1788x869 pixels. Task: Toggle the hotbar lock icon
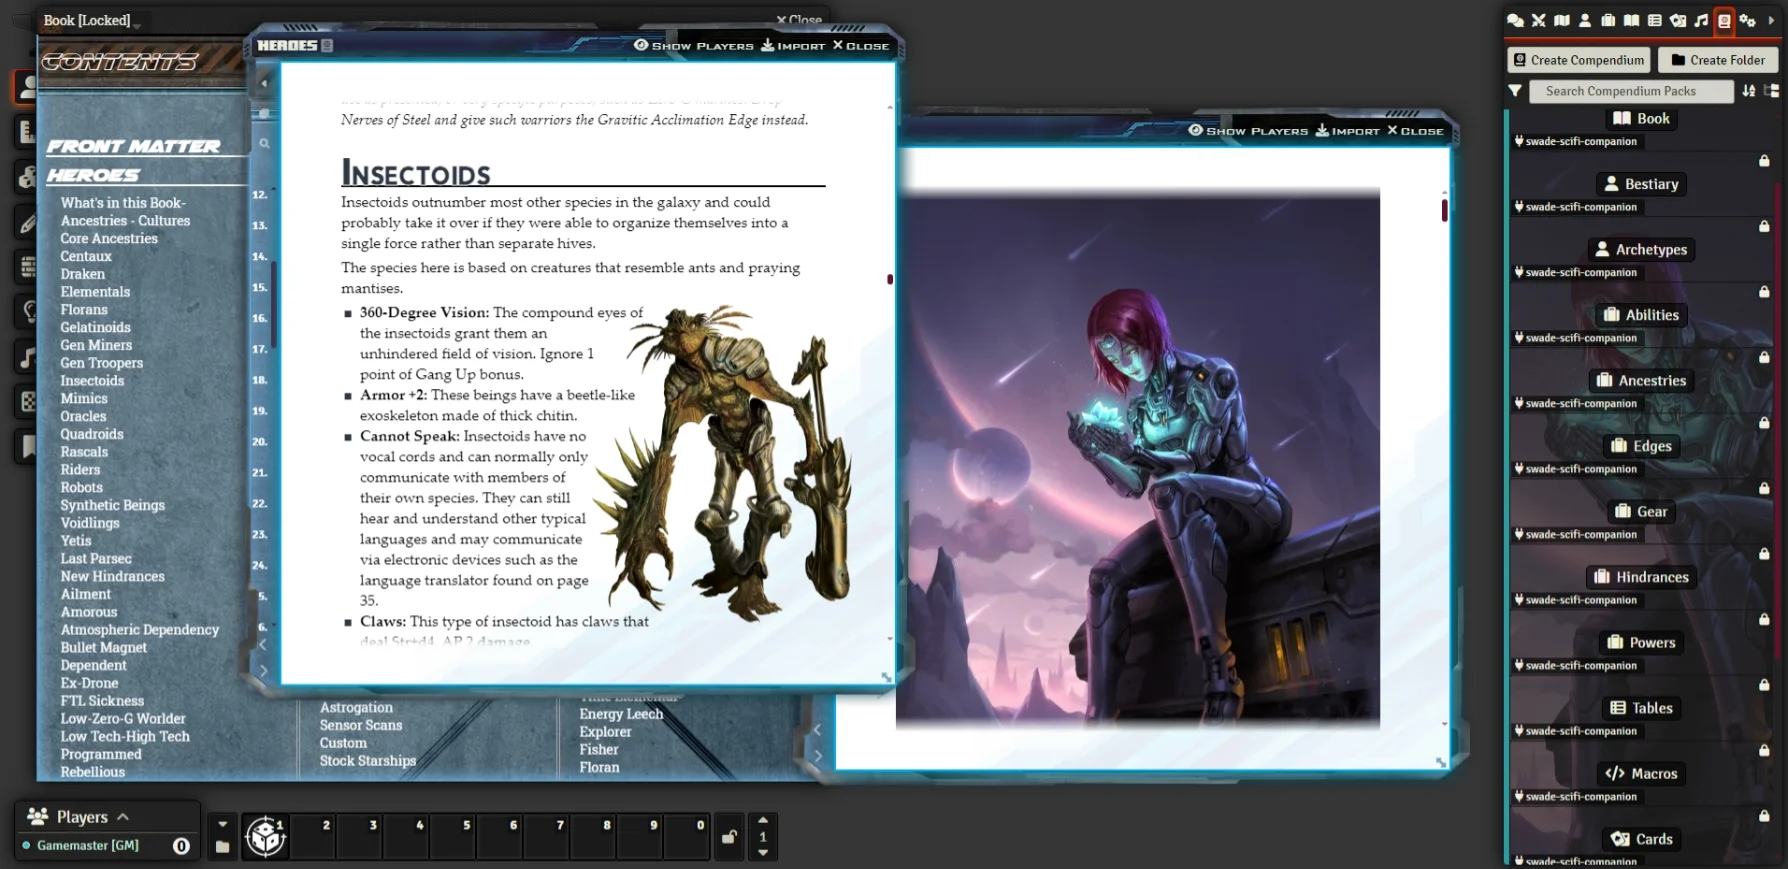(x=730, y=837)
